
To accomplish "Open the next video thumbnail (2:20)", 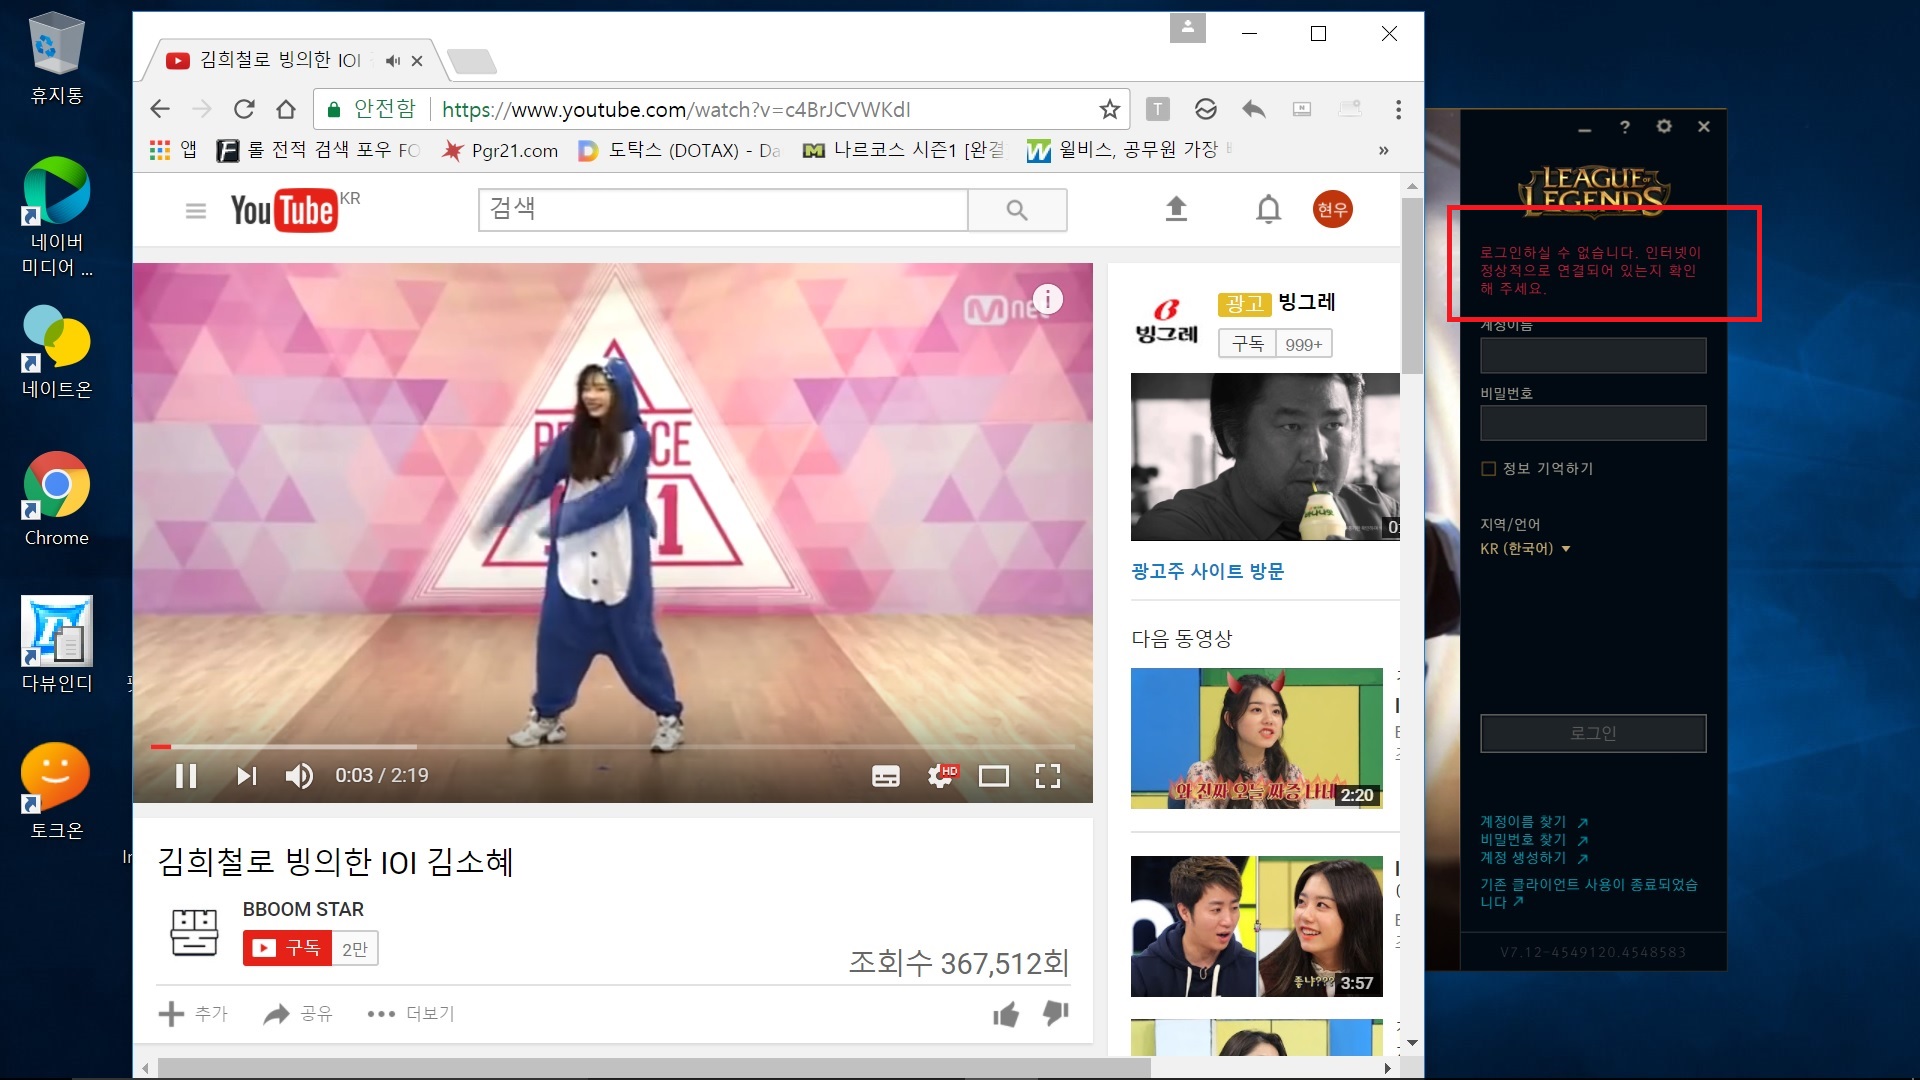I will (x=1257, y=738).
